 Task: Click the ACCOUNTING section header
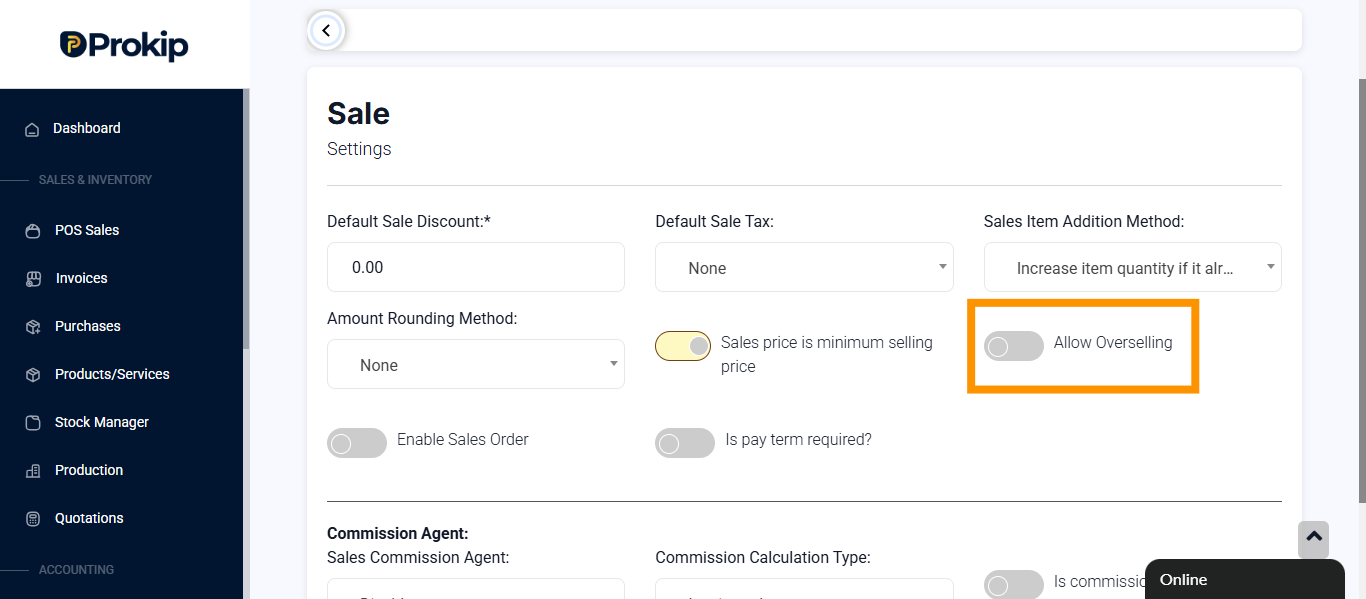(76, 570)
